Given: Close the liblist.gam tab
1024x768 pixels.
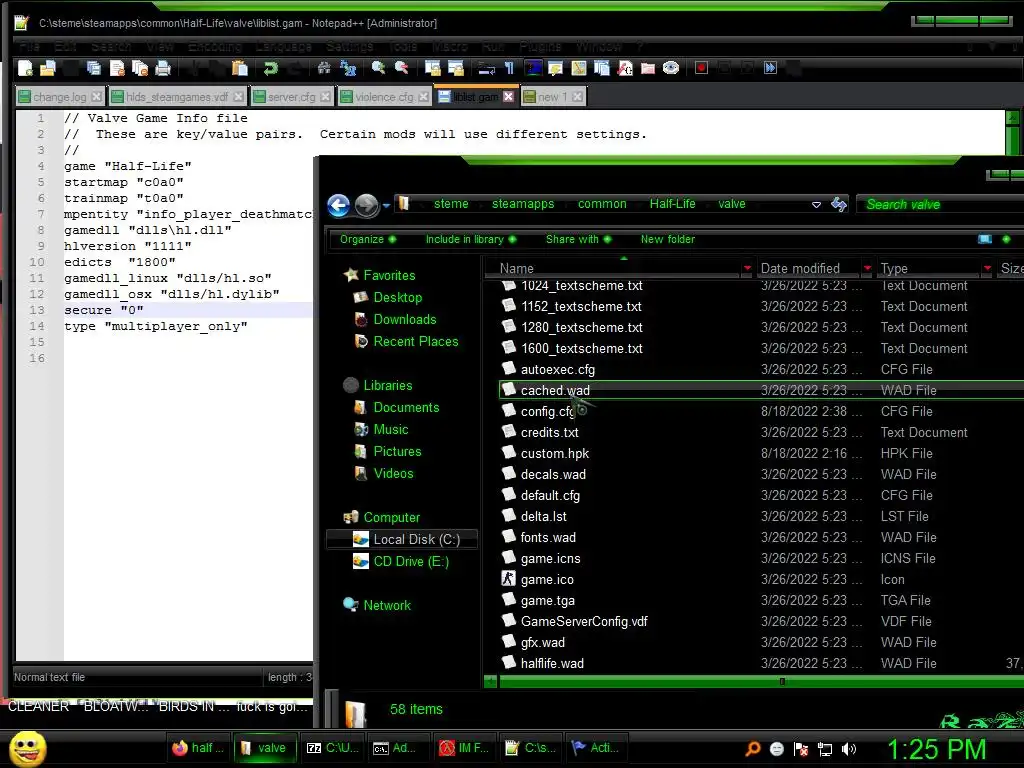Looking at the screenshot, I should coord(509,97).
